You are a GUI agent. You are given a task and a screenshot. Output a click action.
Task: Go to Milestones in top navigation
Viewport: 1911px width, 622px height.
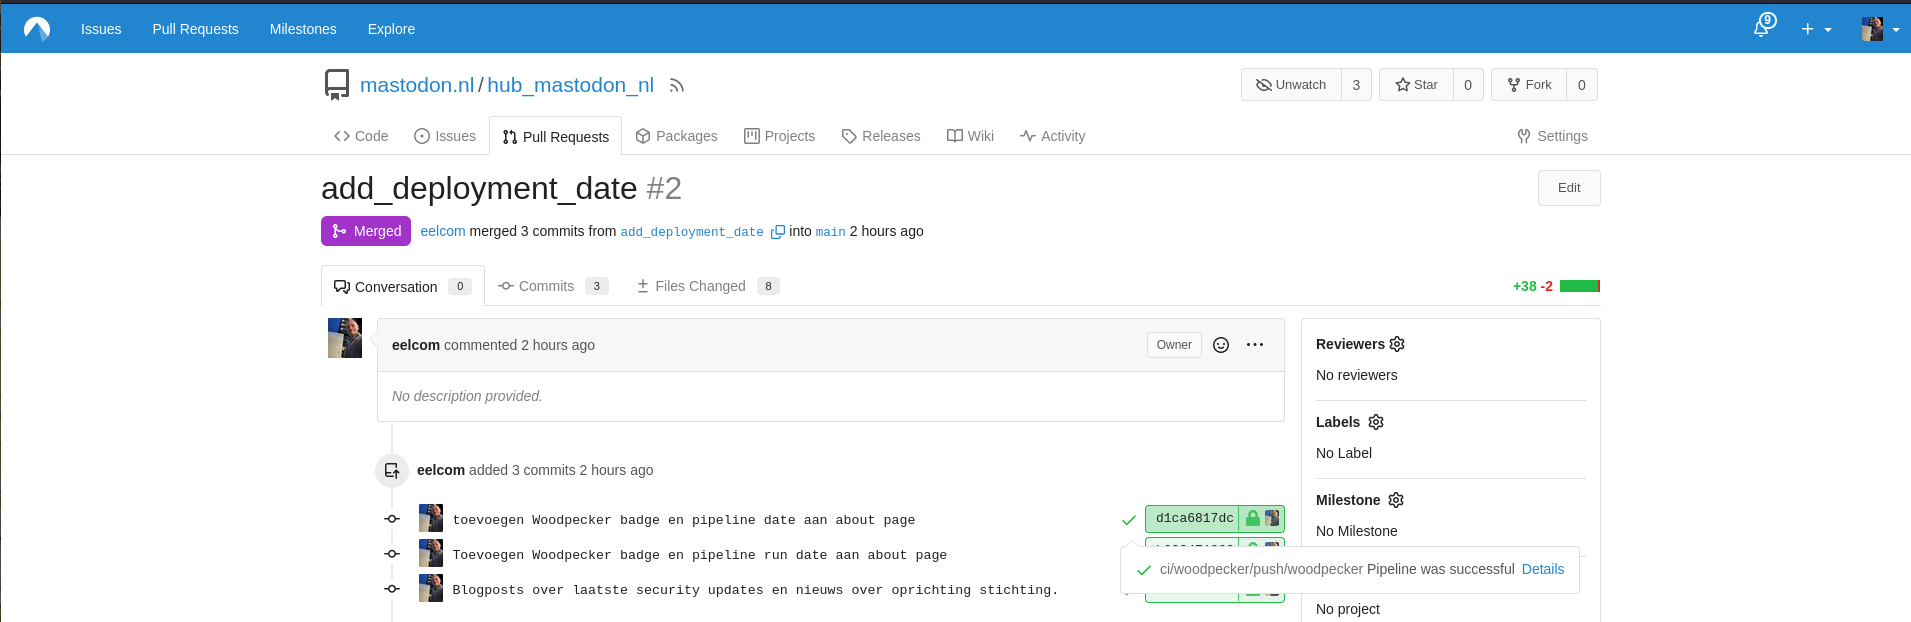tap(303, 29)
